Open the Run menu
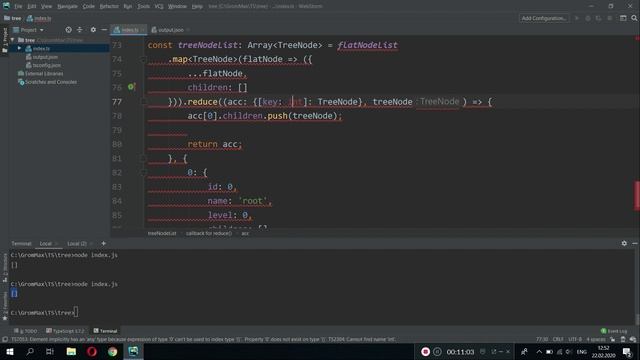 (128, 6)
